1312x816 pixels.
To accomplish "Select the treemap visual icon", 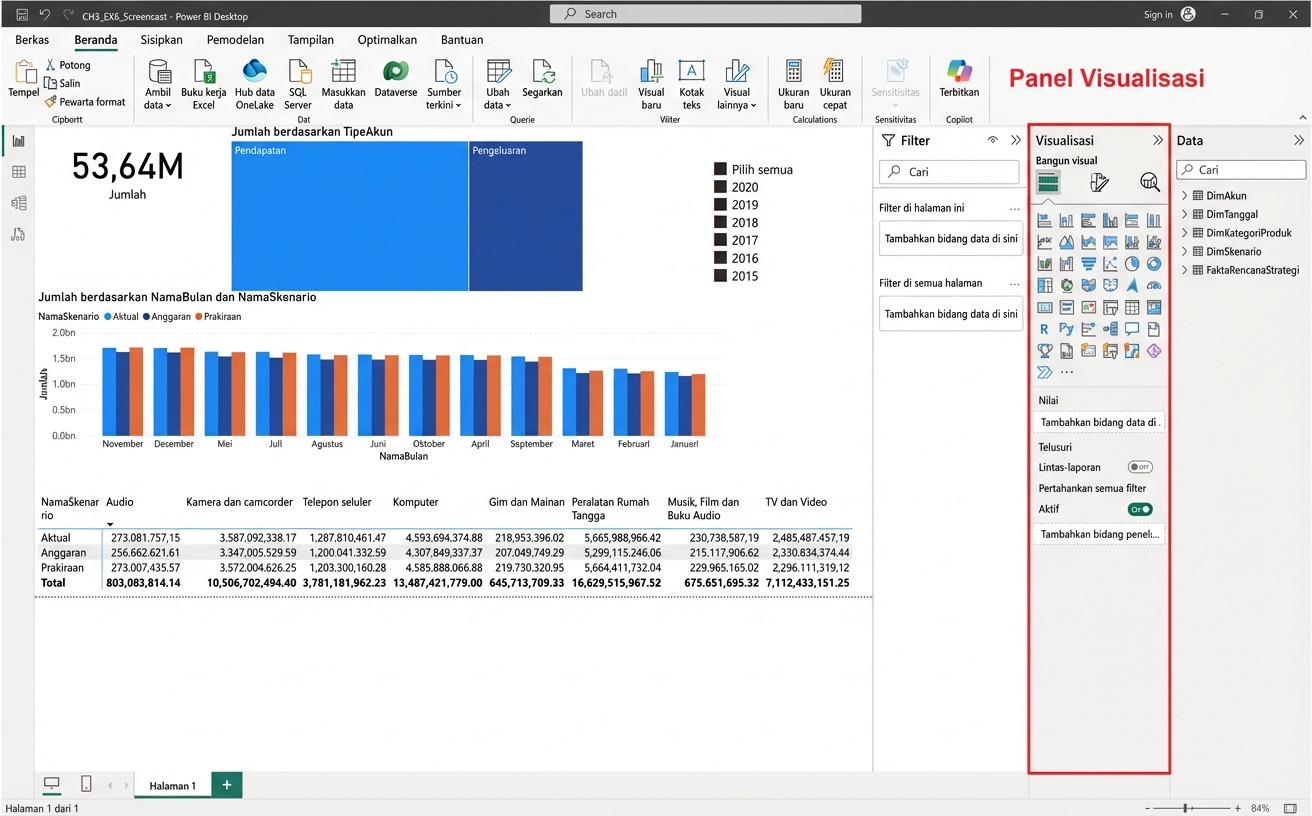I will [x=1045, y=285].
